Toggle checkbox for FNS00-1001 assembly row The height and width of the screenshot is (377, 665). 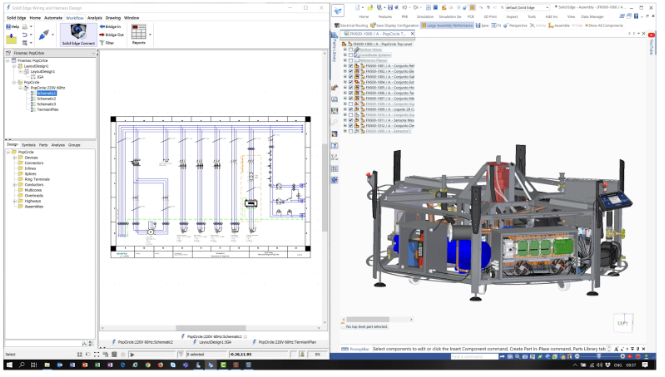351,66
